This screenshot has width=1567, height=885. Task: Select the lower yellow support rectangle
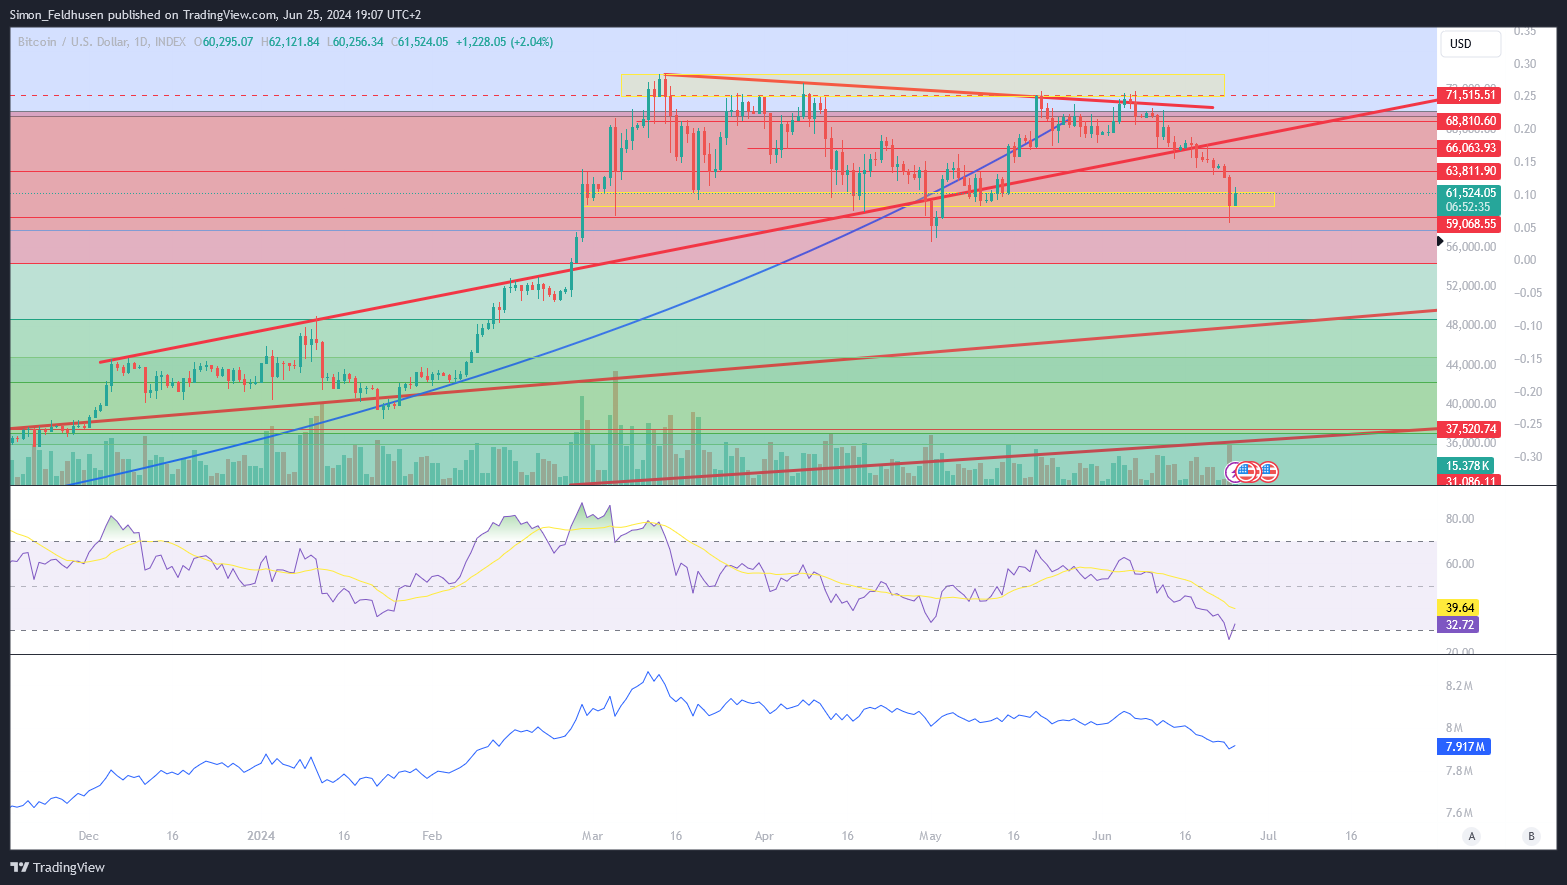(x=930, y=199)
